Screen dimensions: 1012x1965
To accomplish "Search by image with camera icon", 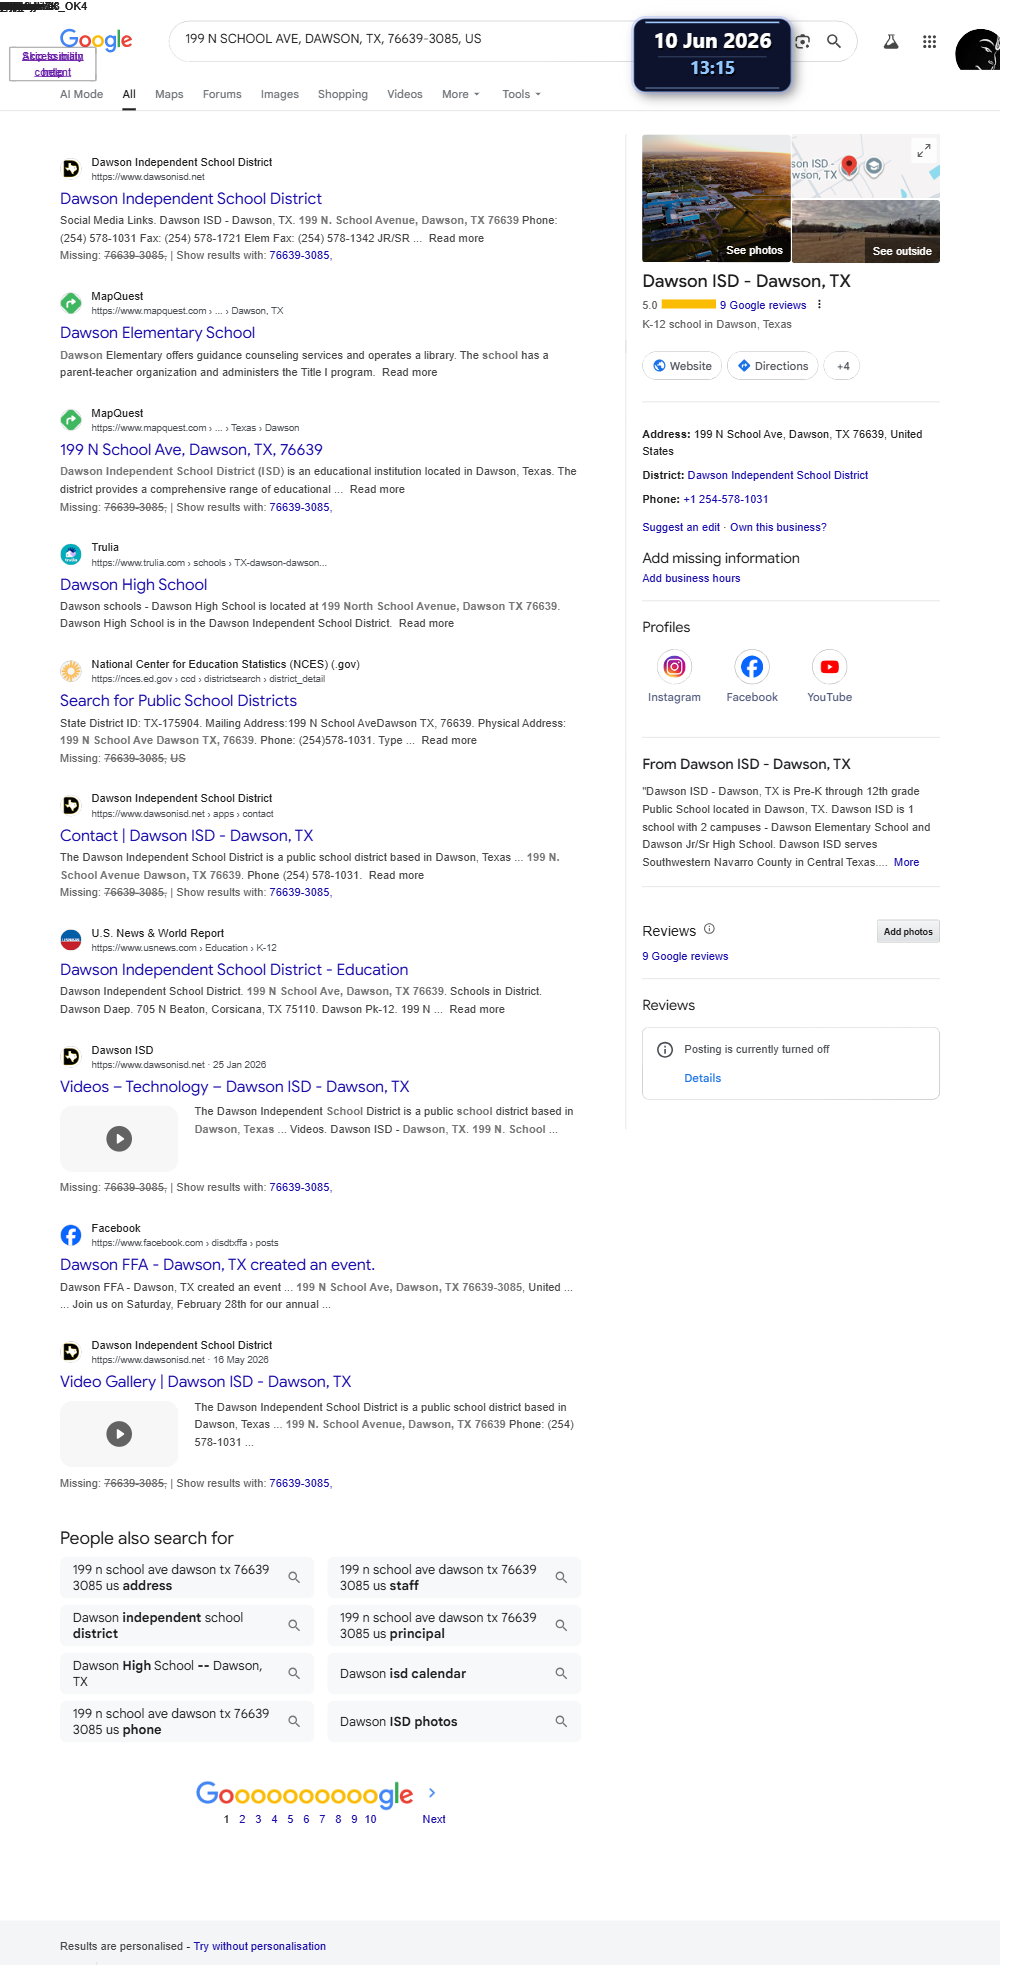I will tap(802, 41).
